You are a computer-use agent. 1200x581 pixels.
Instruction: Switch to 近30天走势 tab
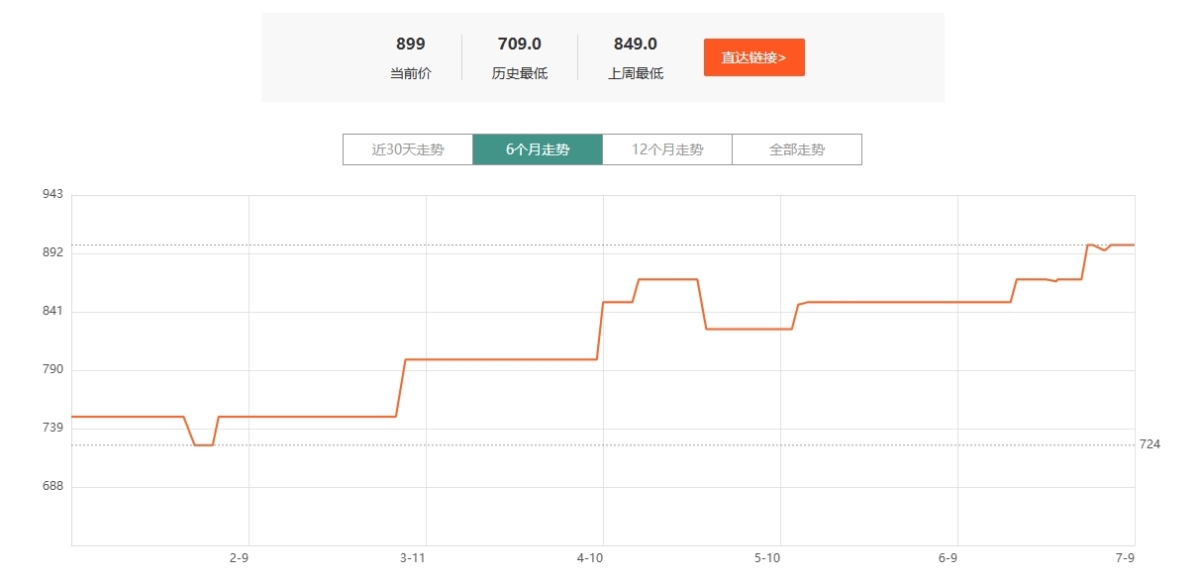tap(408, 150)
